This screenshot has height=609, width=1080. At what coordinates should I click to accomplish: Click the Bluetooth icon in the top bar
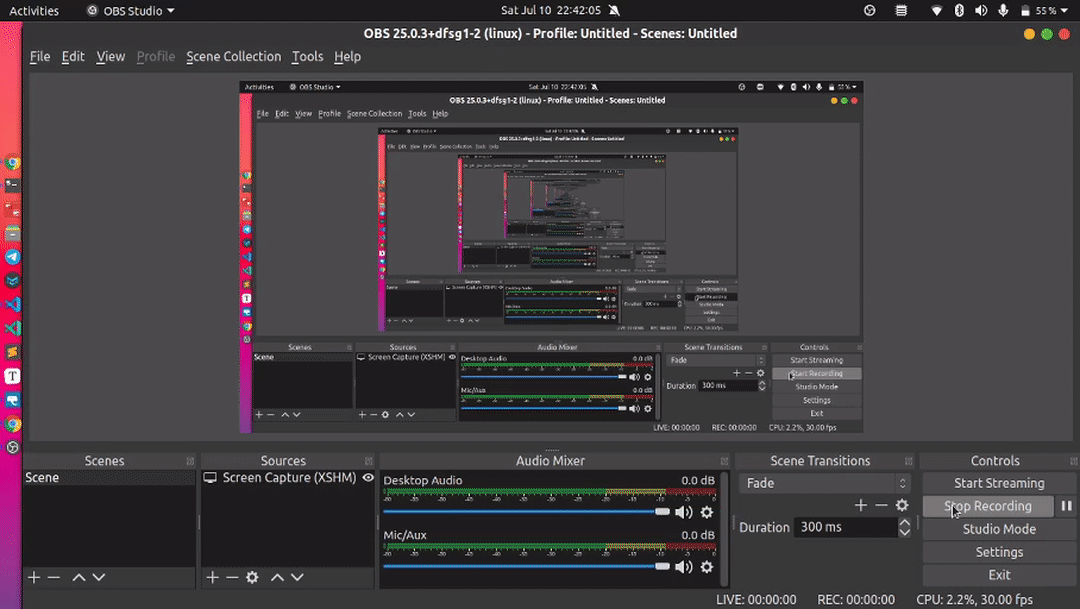[x=959, y=10]
